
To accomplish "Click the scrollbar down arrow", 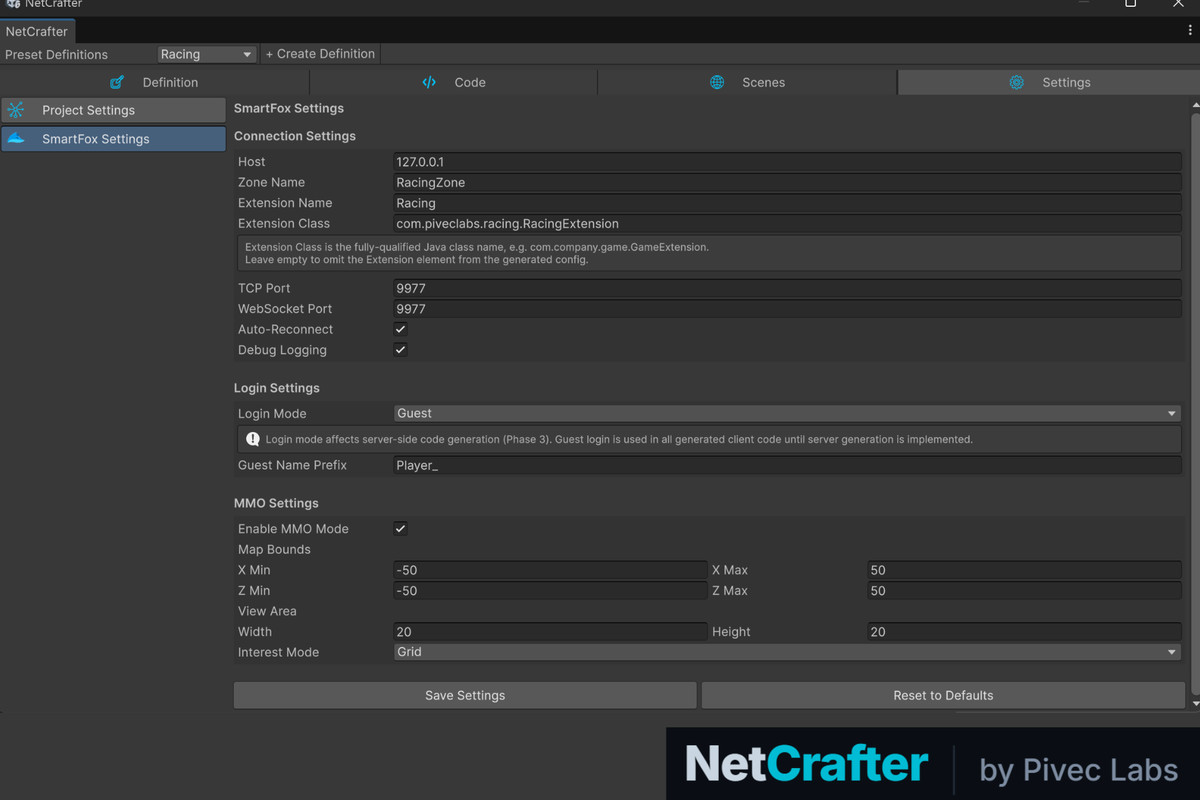I will tap(1195, 704).
